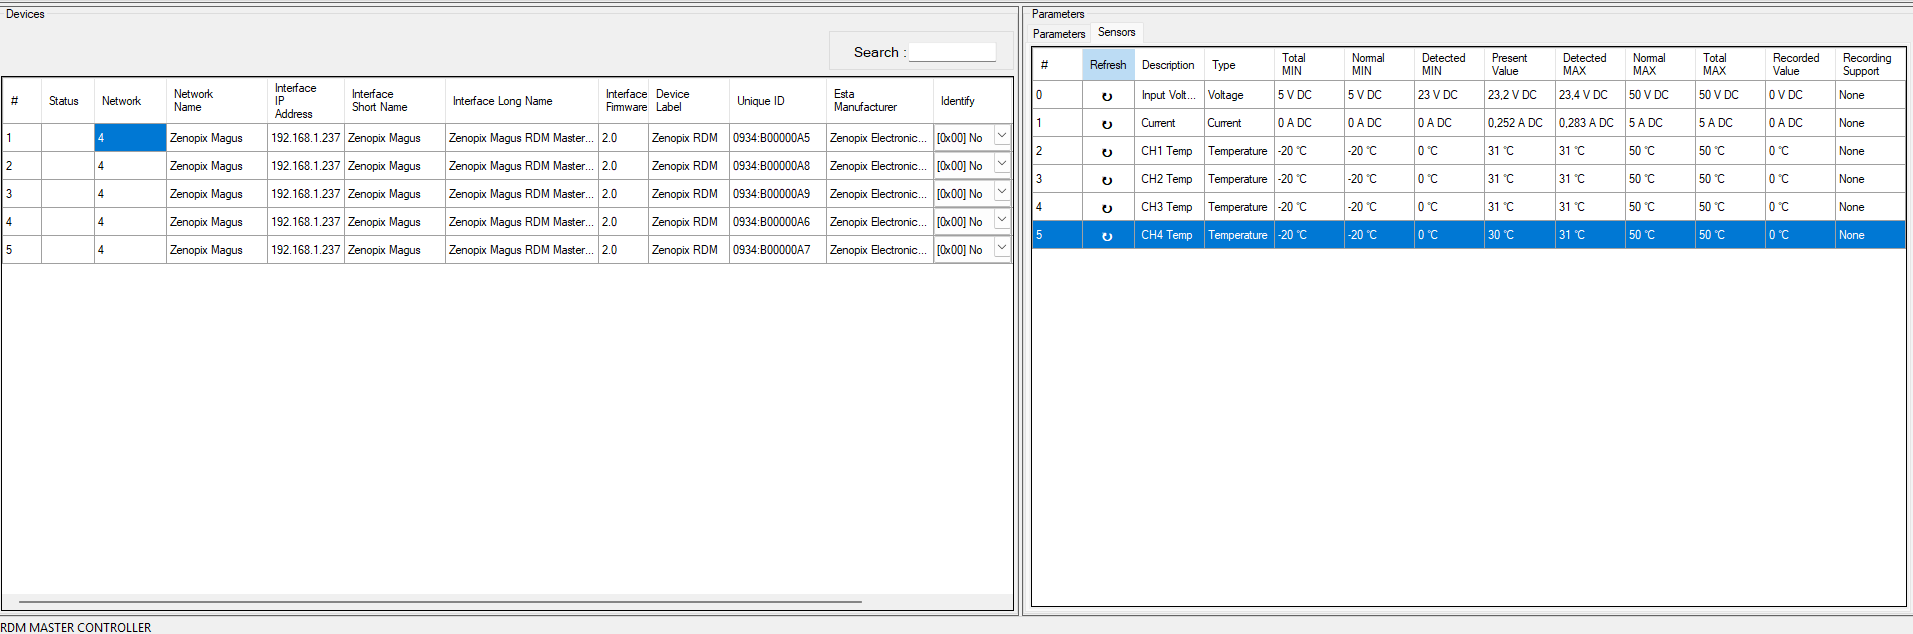The width and height of the screenshot is (1913, 634).
Task: Click the Description column header
Action: 1168,65
